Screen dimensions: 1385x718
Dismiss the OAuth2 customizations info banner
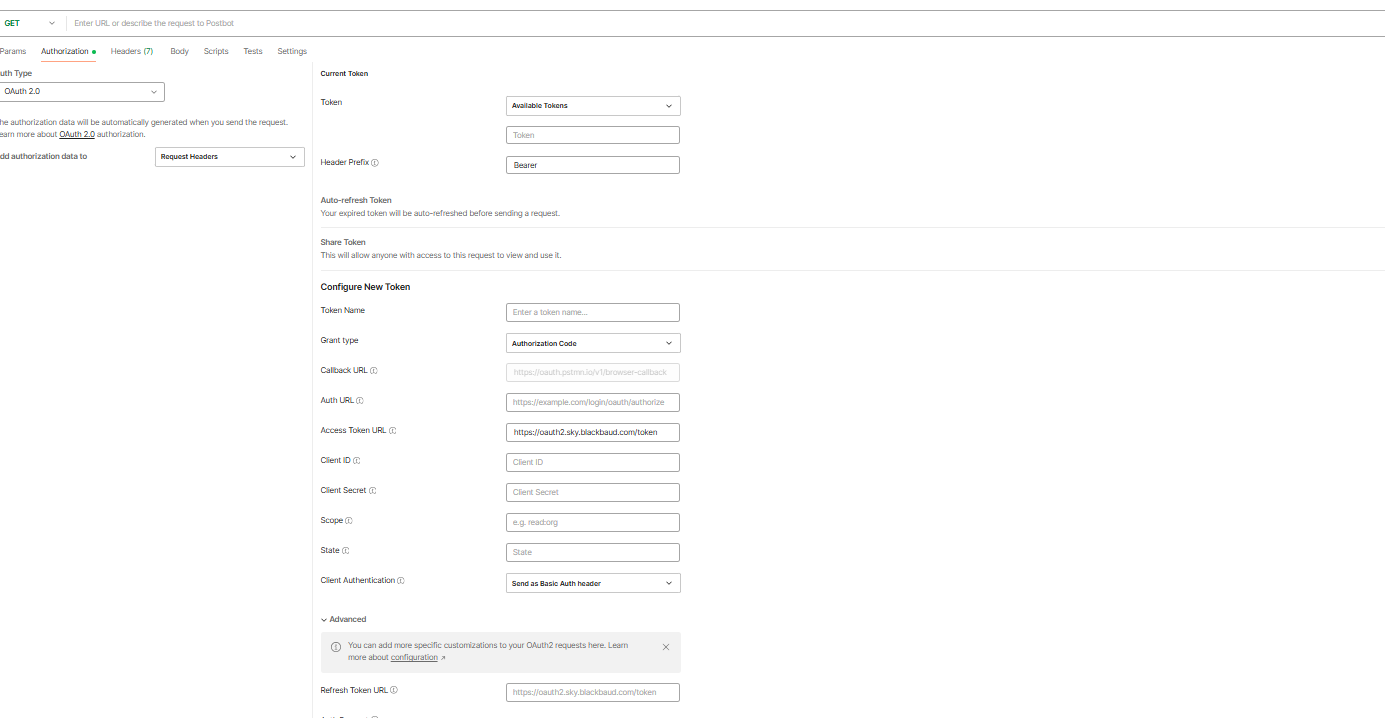pos(666,647)
